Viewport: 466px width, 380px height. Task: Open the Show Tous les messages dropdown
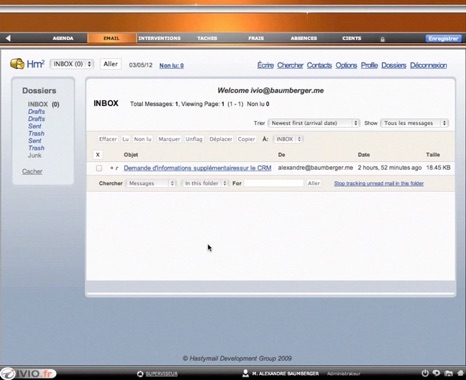point(414,123)
